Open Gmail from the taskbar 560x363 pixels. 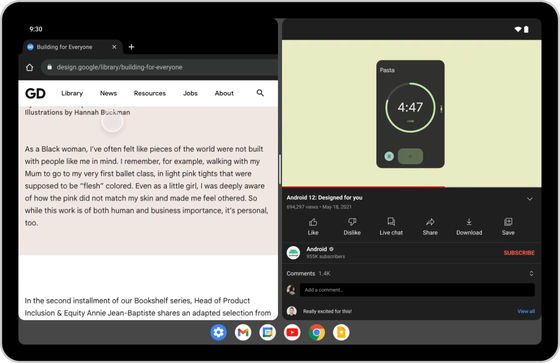point(243,333)
